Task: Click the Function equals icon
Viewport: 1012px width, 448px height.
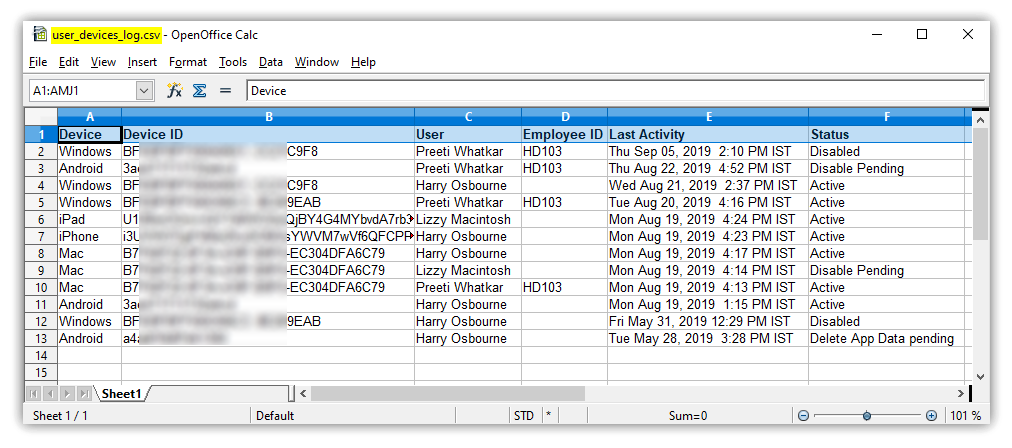Action: 225,90
